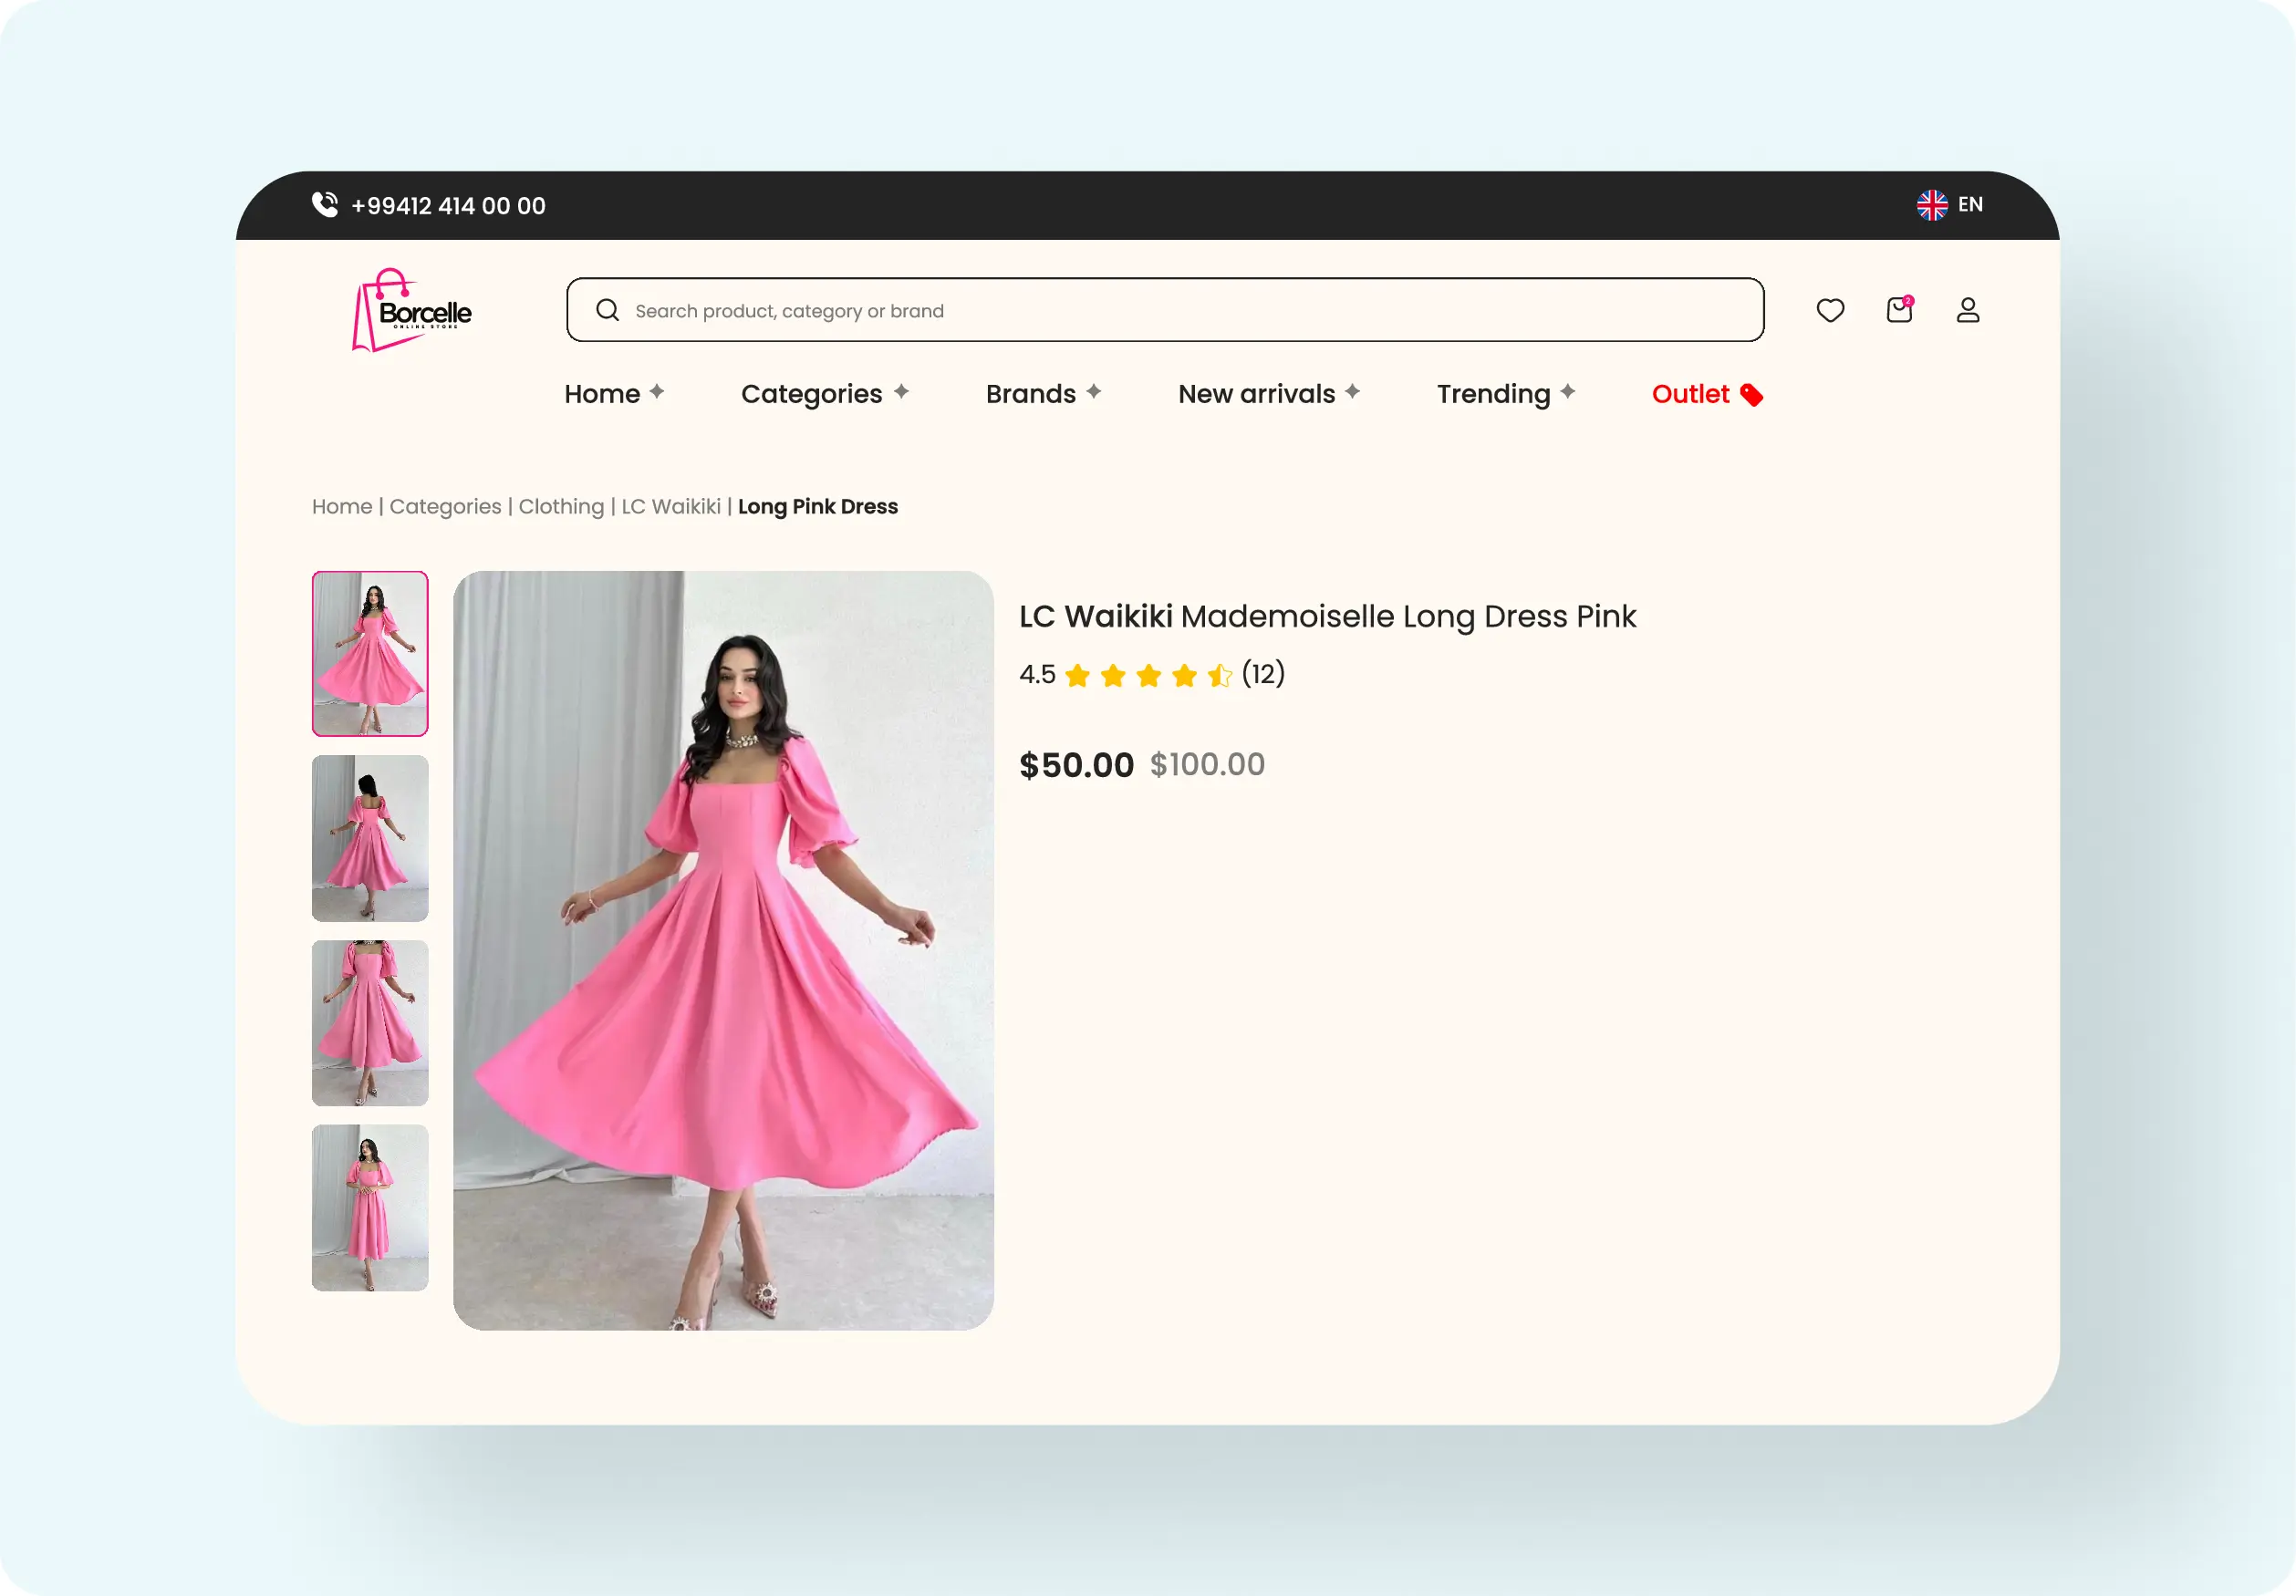Screen dimensions: 2296x1596
Task: Click the Borcelle store logo
Action: [x=412, y=310]
